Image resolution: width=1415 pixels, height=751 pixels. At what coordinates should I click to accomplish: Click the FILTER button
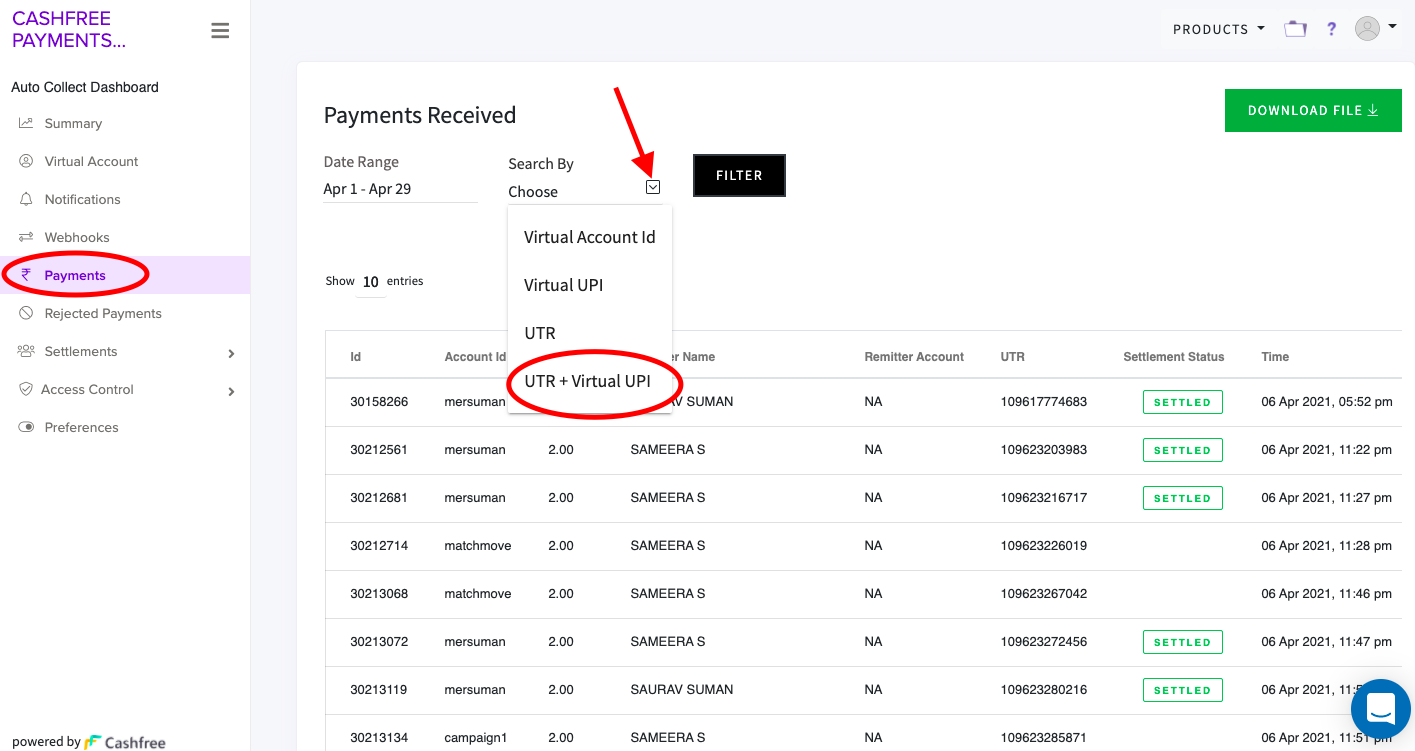tap(739, 175)
